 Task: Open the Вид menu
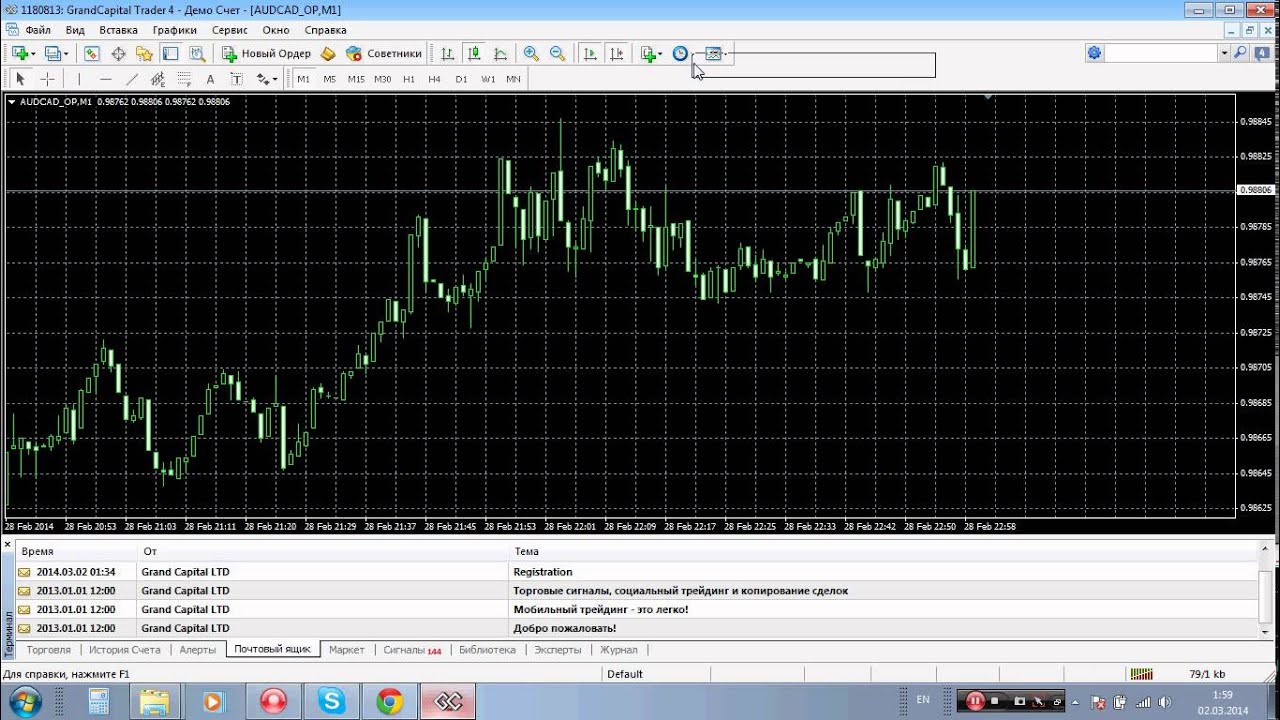[x=75, y=30]
